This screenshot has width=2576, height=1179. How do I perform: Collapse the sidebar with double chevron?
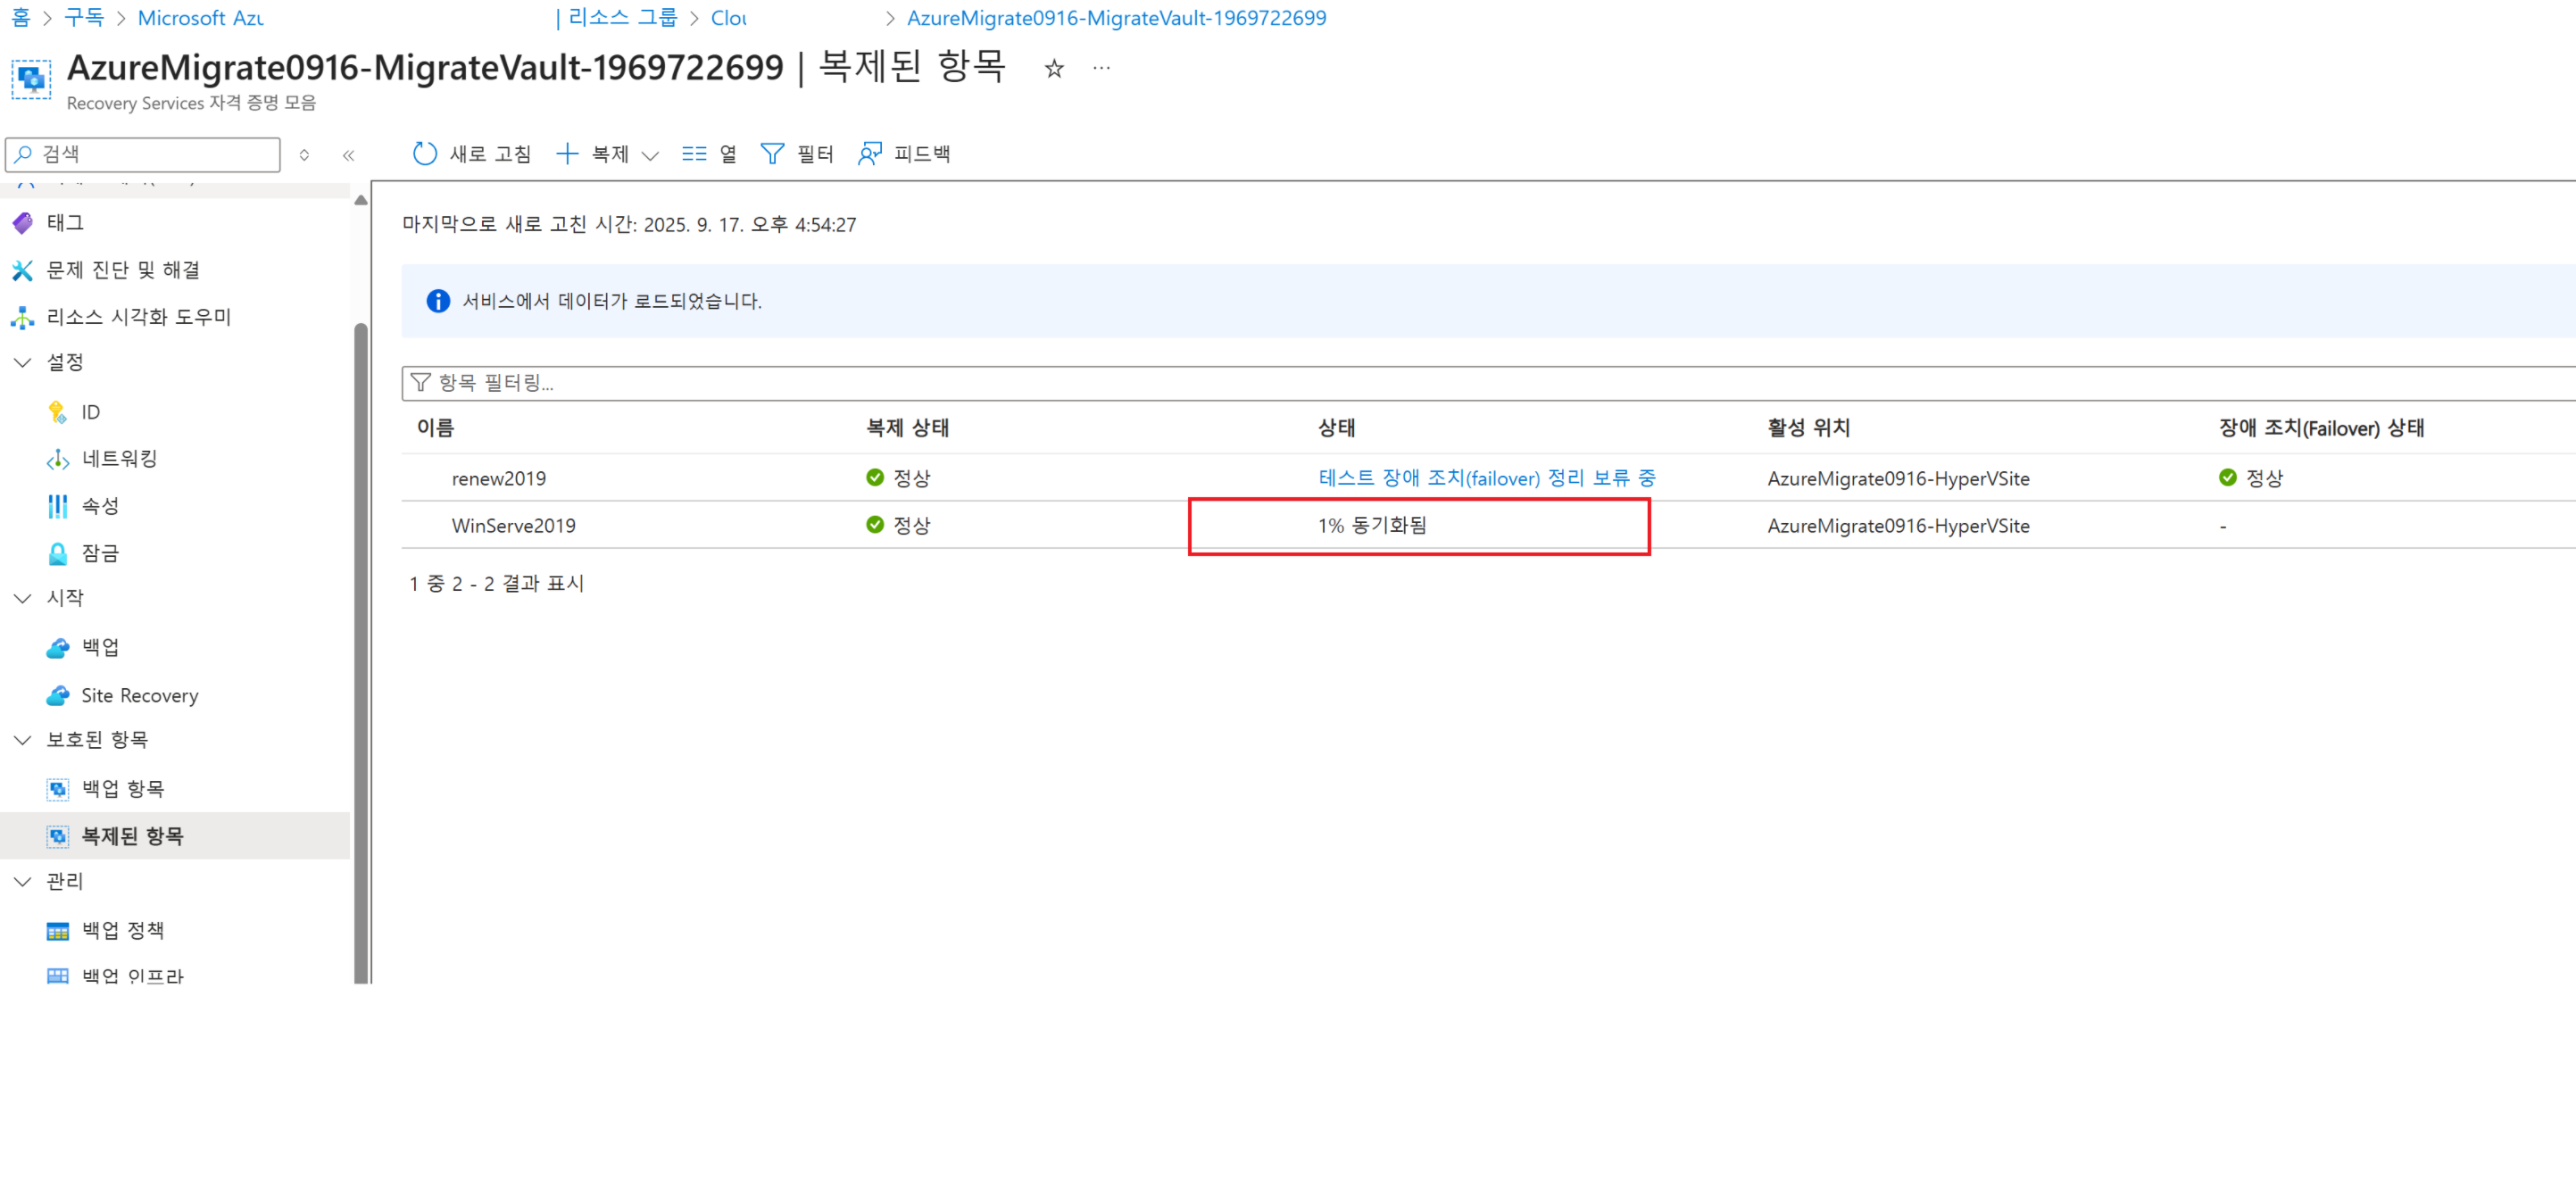(348, 155)
